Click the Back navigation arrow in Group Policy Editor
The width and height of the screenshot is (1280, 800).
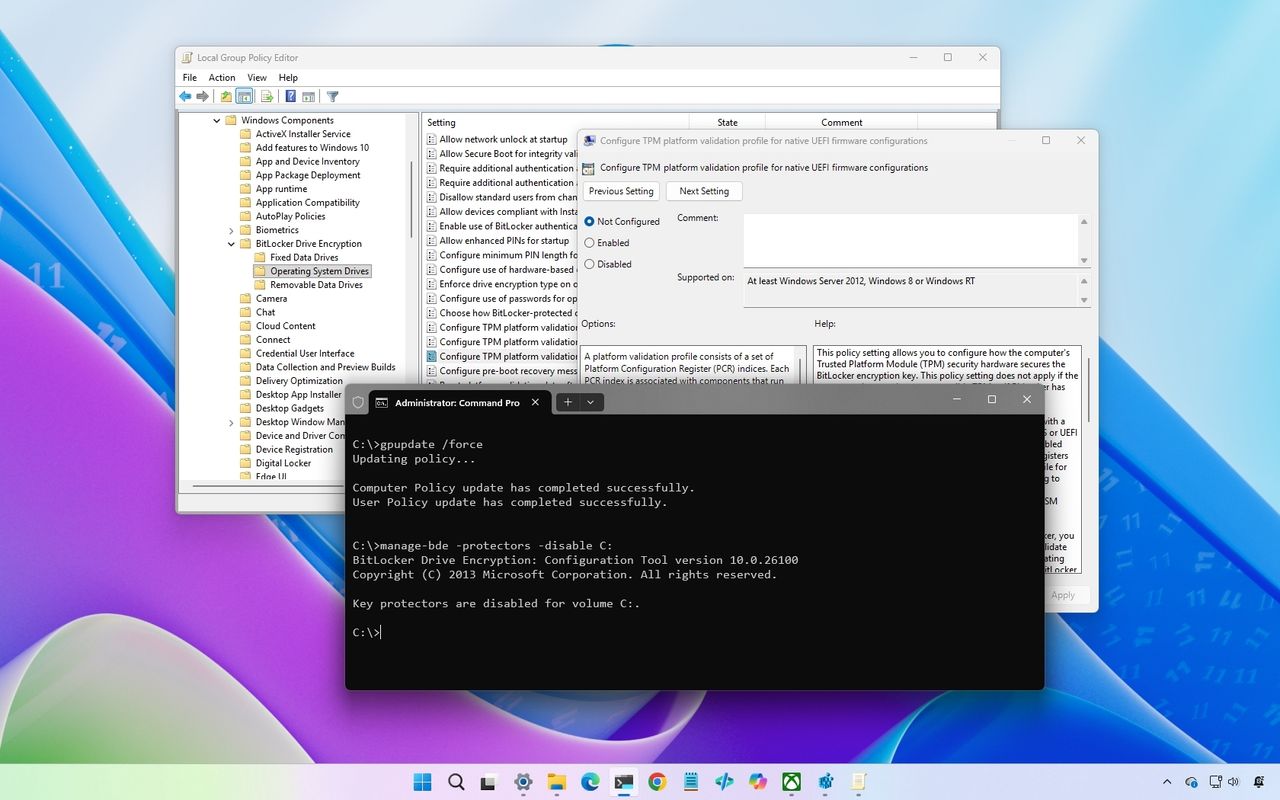185,96
